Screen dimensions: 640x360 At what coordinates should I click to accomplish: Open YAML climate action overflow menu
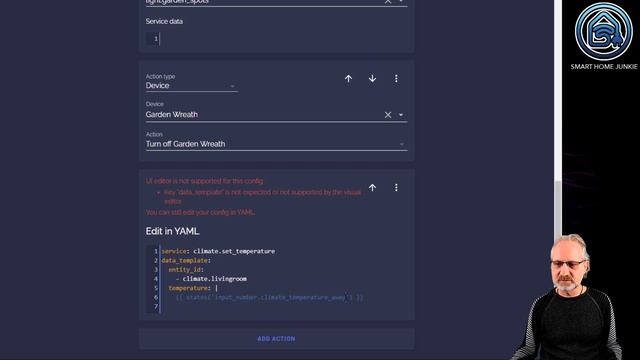point(396,187)
